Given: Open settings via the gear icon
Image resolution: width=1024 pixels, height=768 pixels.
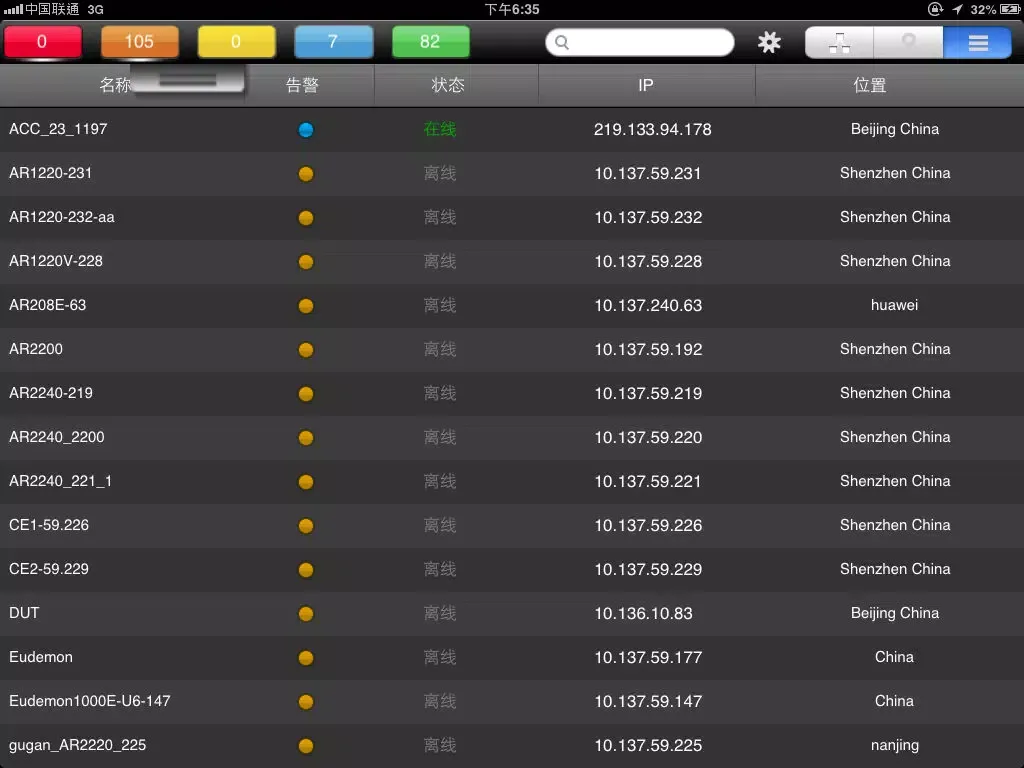Looking at the screenshot, I should tap(769, 42).
